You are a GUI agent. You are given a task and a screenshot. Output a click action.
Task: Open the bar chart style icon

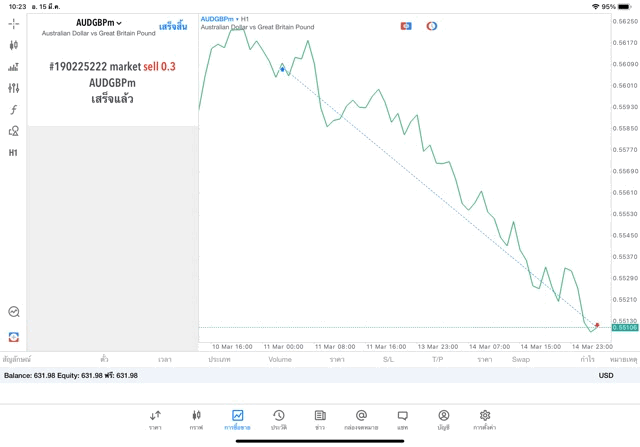click(x=13, y=67)
